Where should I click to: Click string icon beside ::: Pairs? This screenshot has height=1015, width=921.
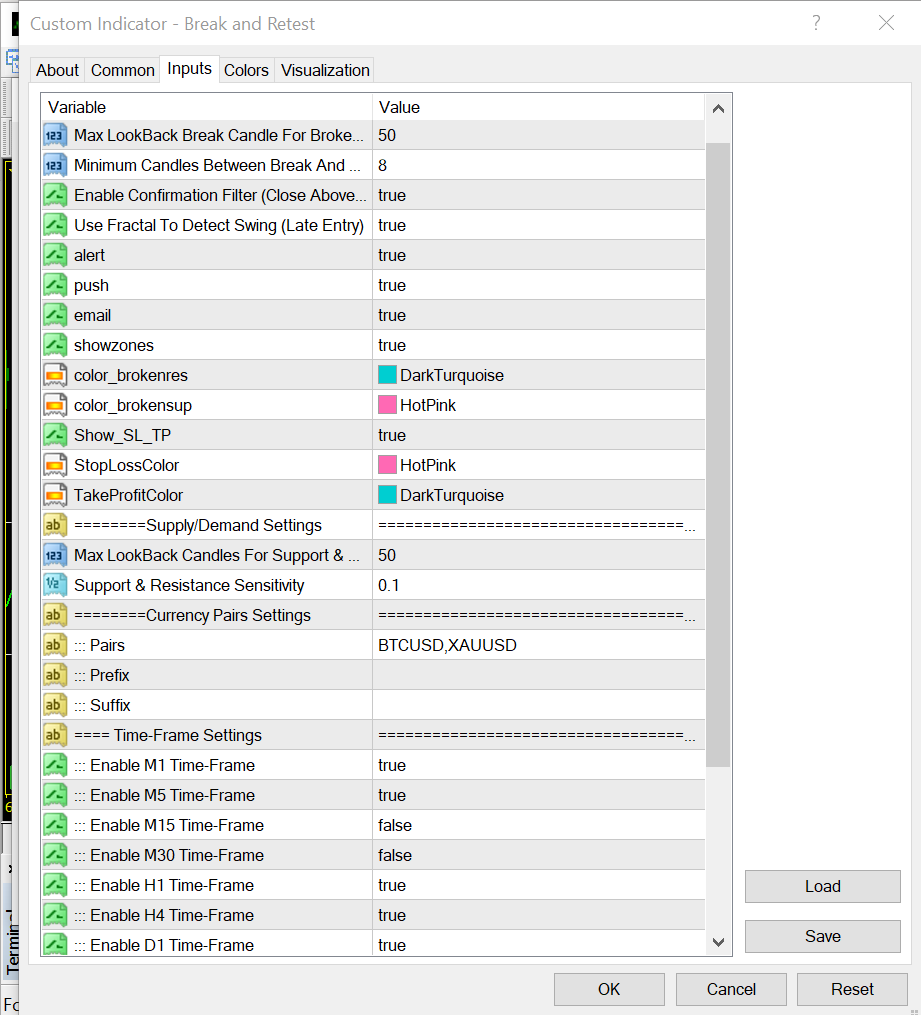55,645
